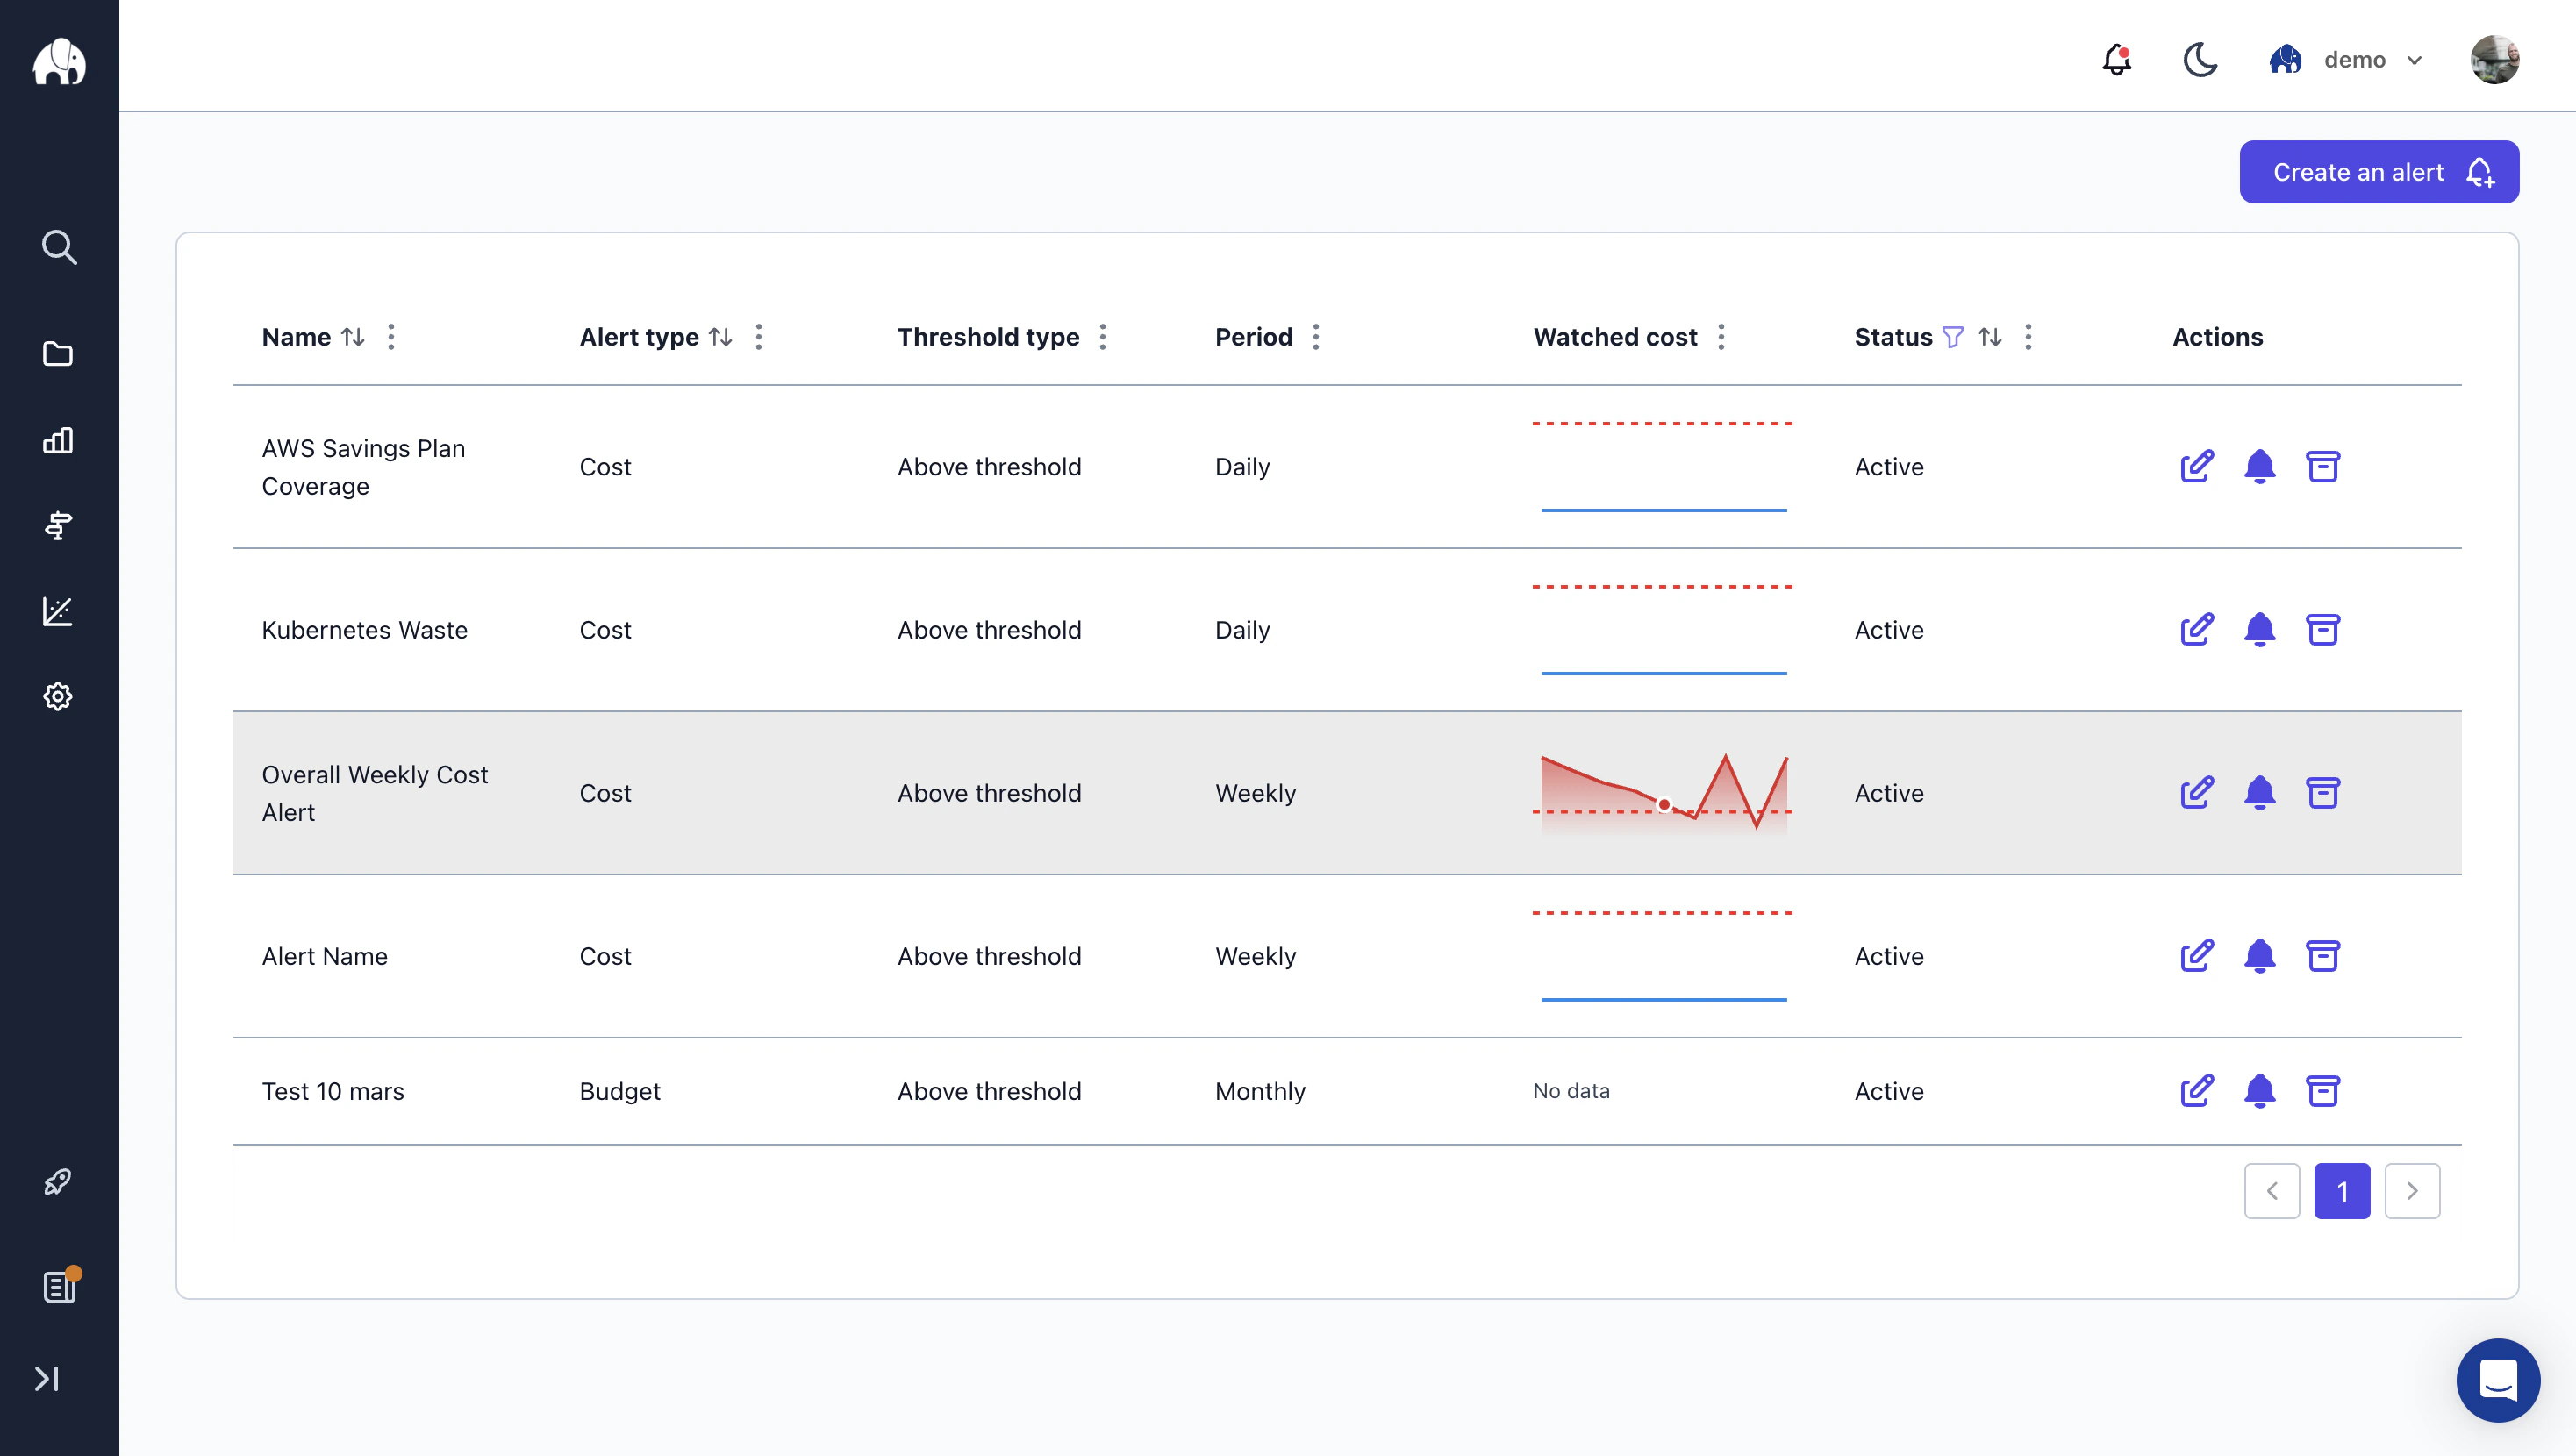Open the changelog icon with the orange badge

click(58, 1287)
